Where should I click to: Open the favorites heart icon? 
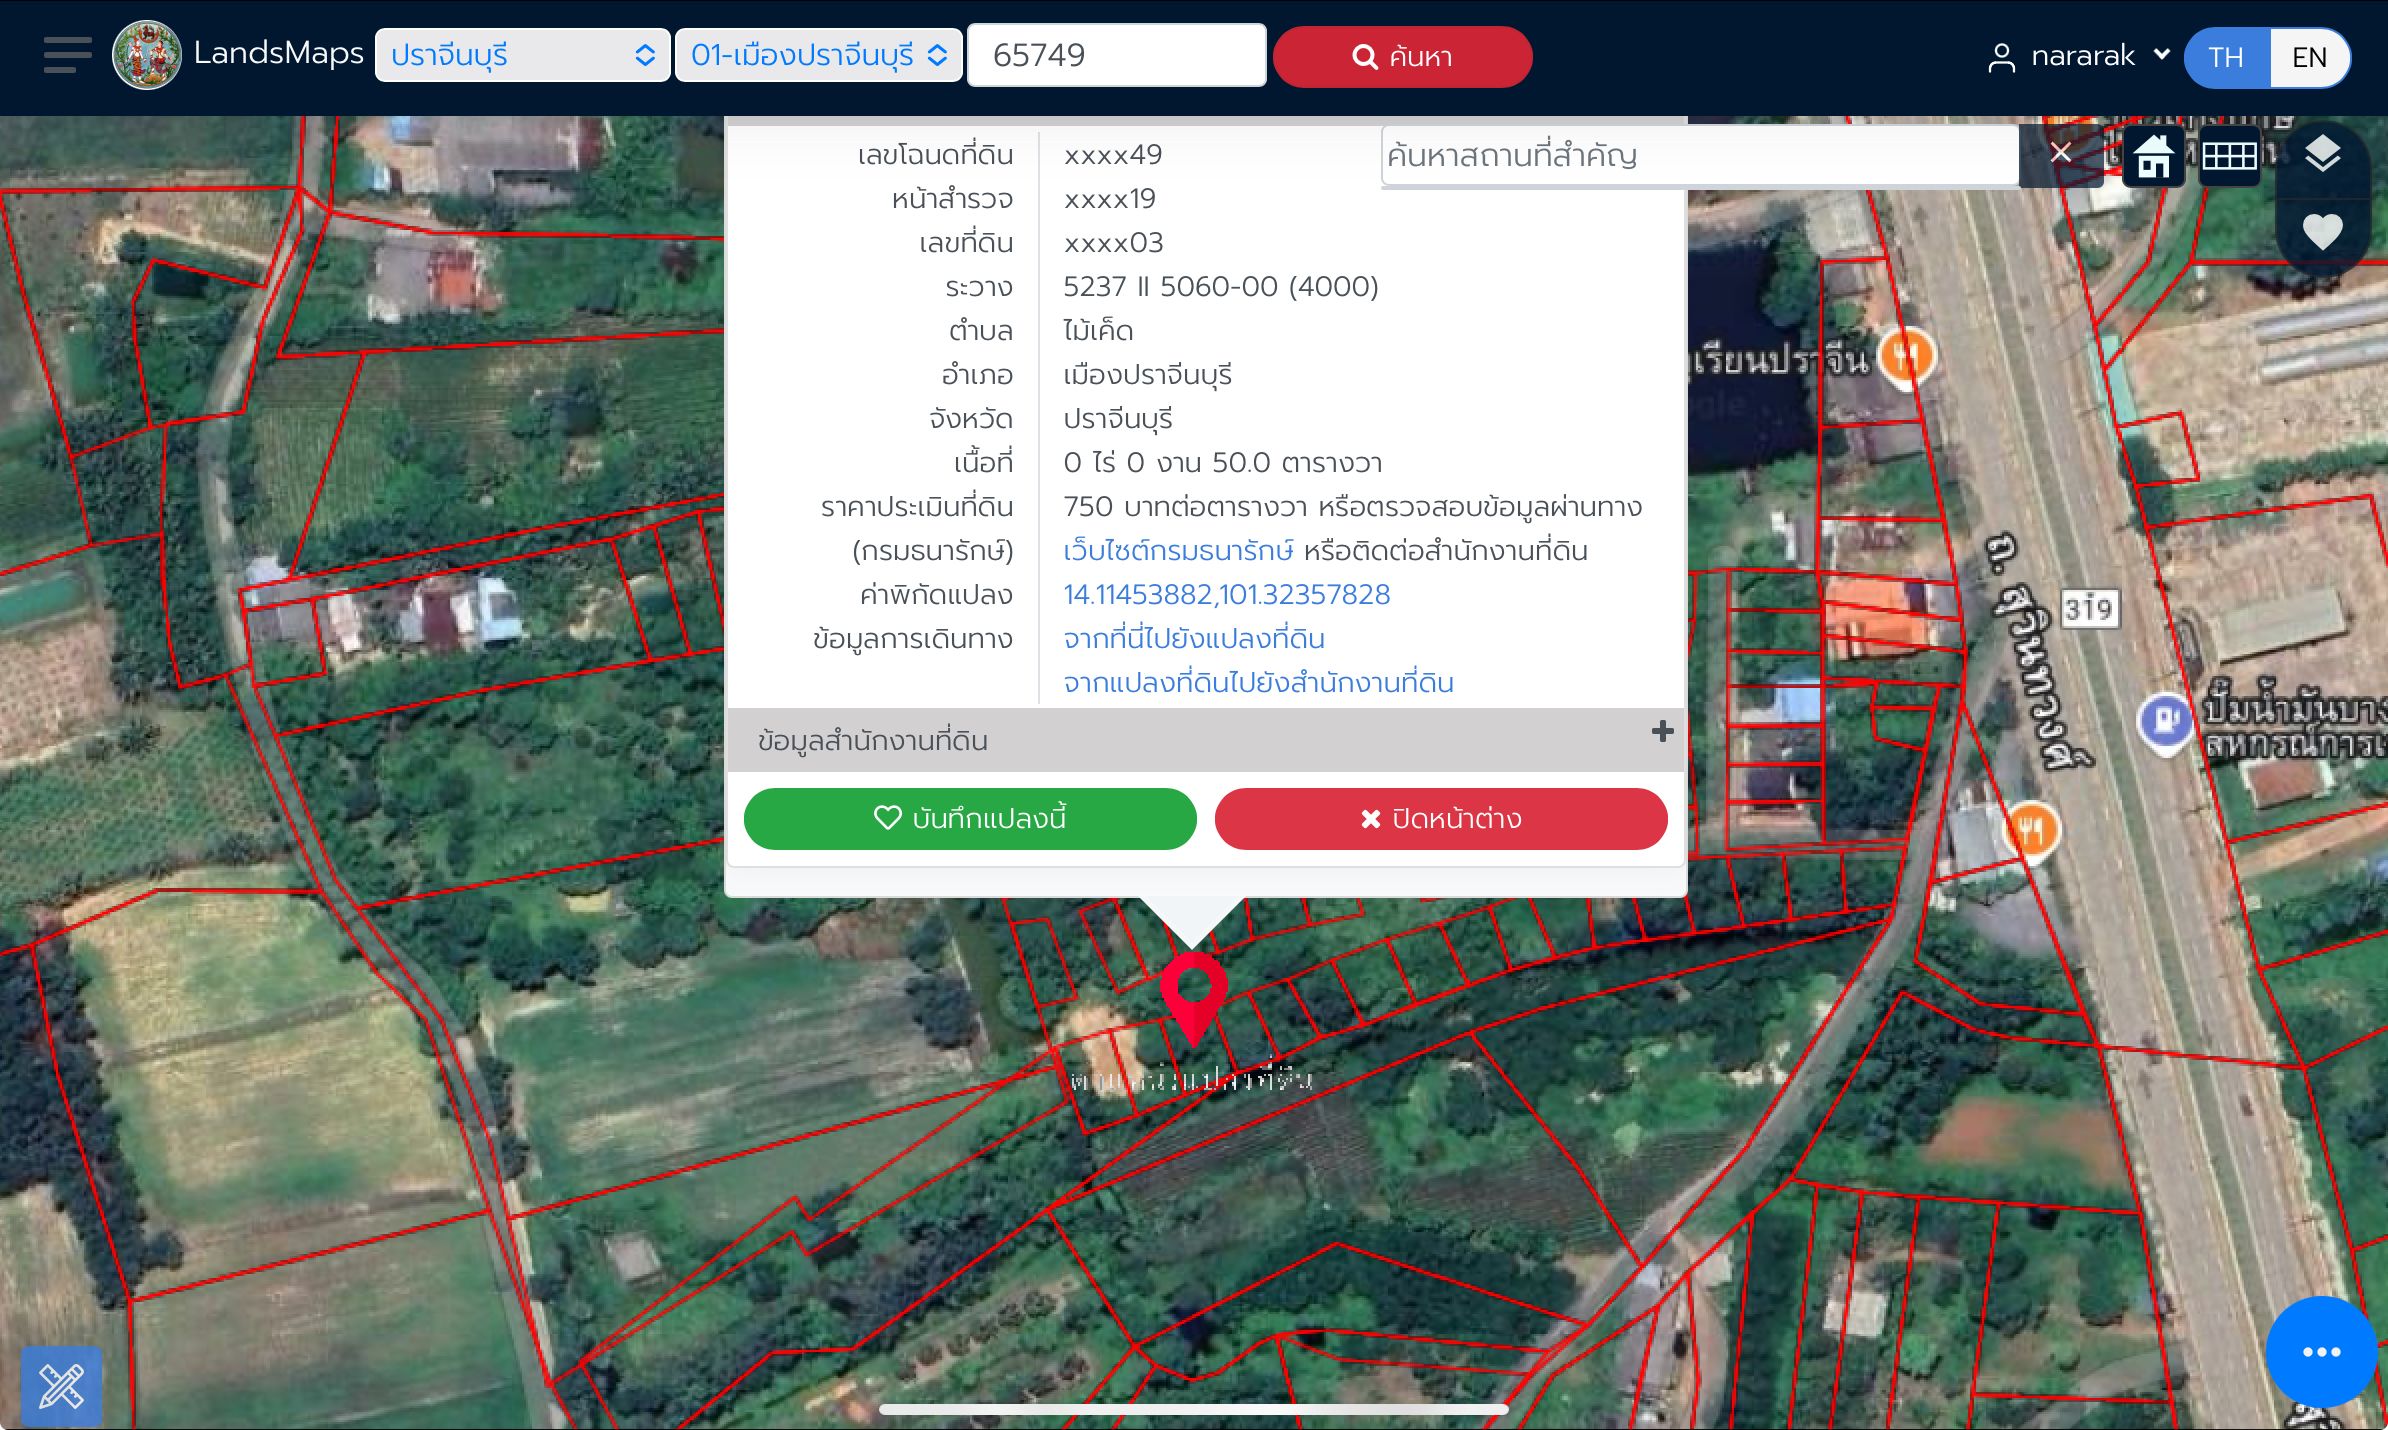pyautogui.click(x=2322, y=233)
